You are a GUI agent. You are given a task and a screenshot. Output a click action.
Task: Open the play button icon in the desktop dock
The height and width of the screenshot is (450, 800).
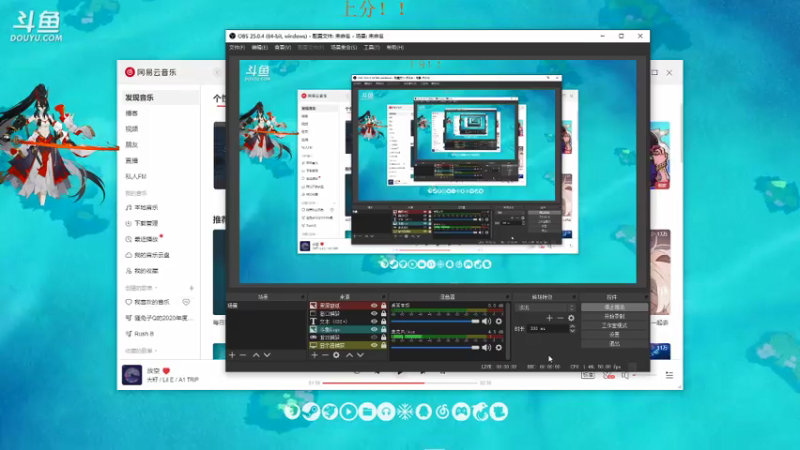pos(348,411)
